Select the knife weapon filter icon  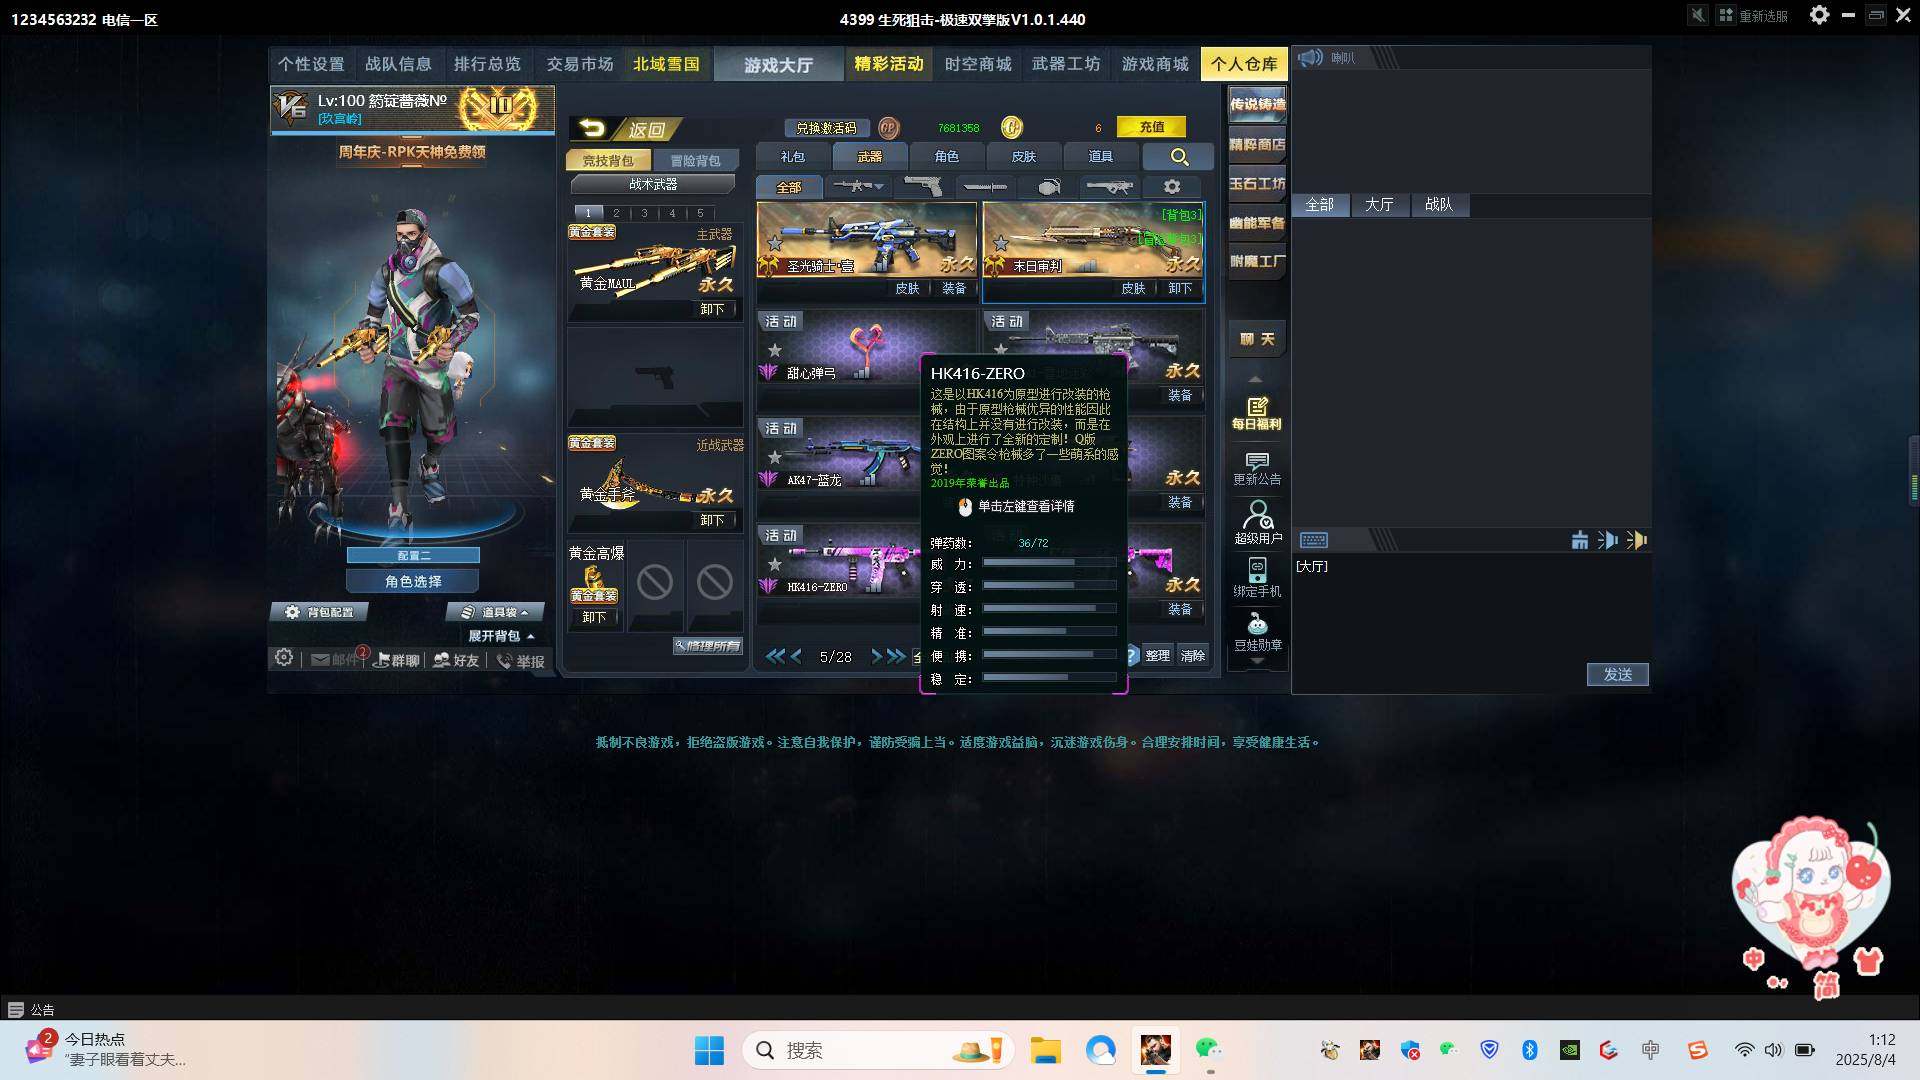985,187
